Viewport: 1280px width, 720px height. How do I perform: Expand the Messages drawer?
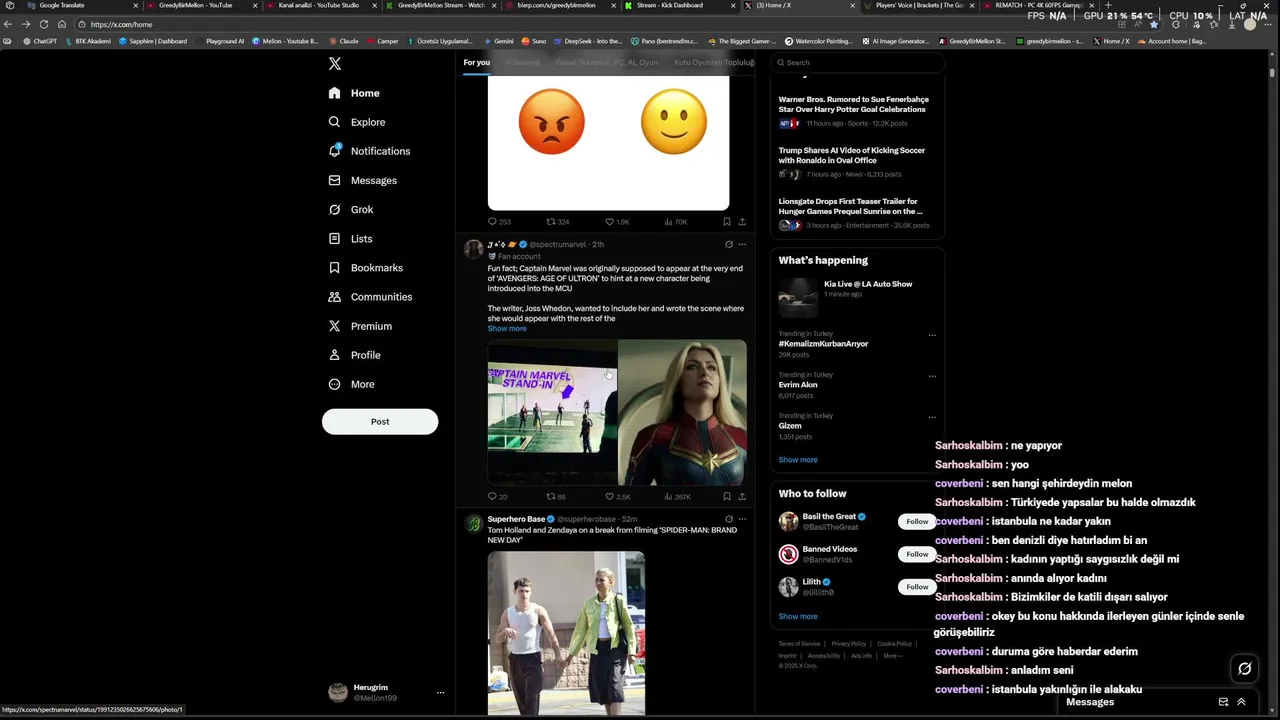click(x=1242, y=702)
